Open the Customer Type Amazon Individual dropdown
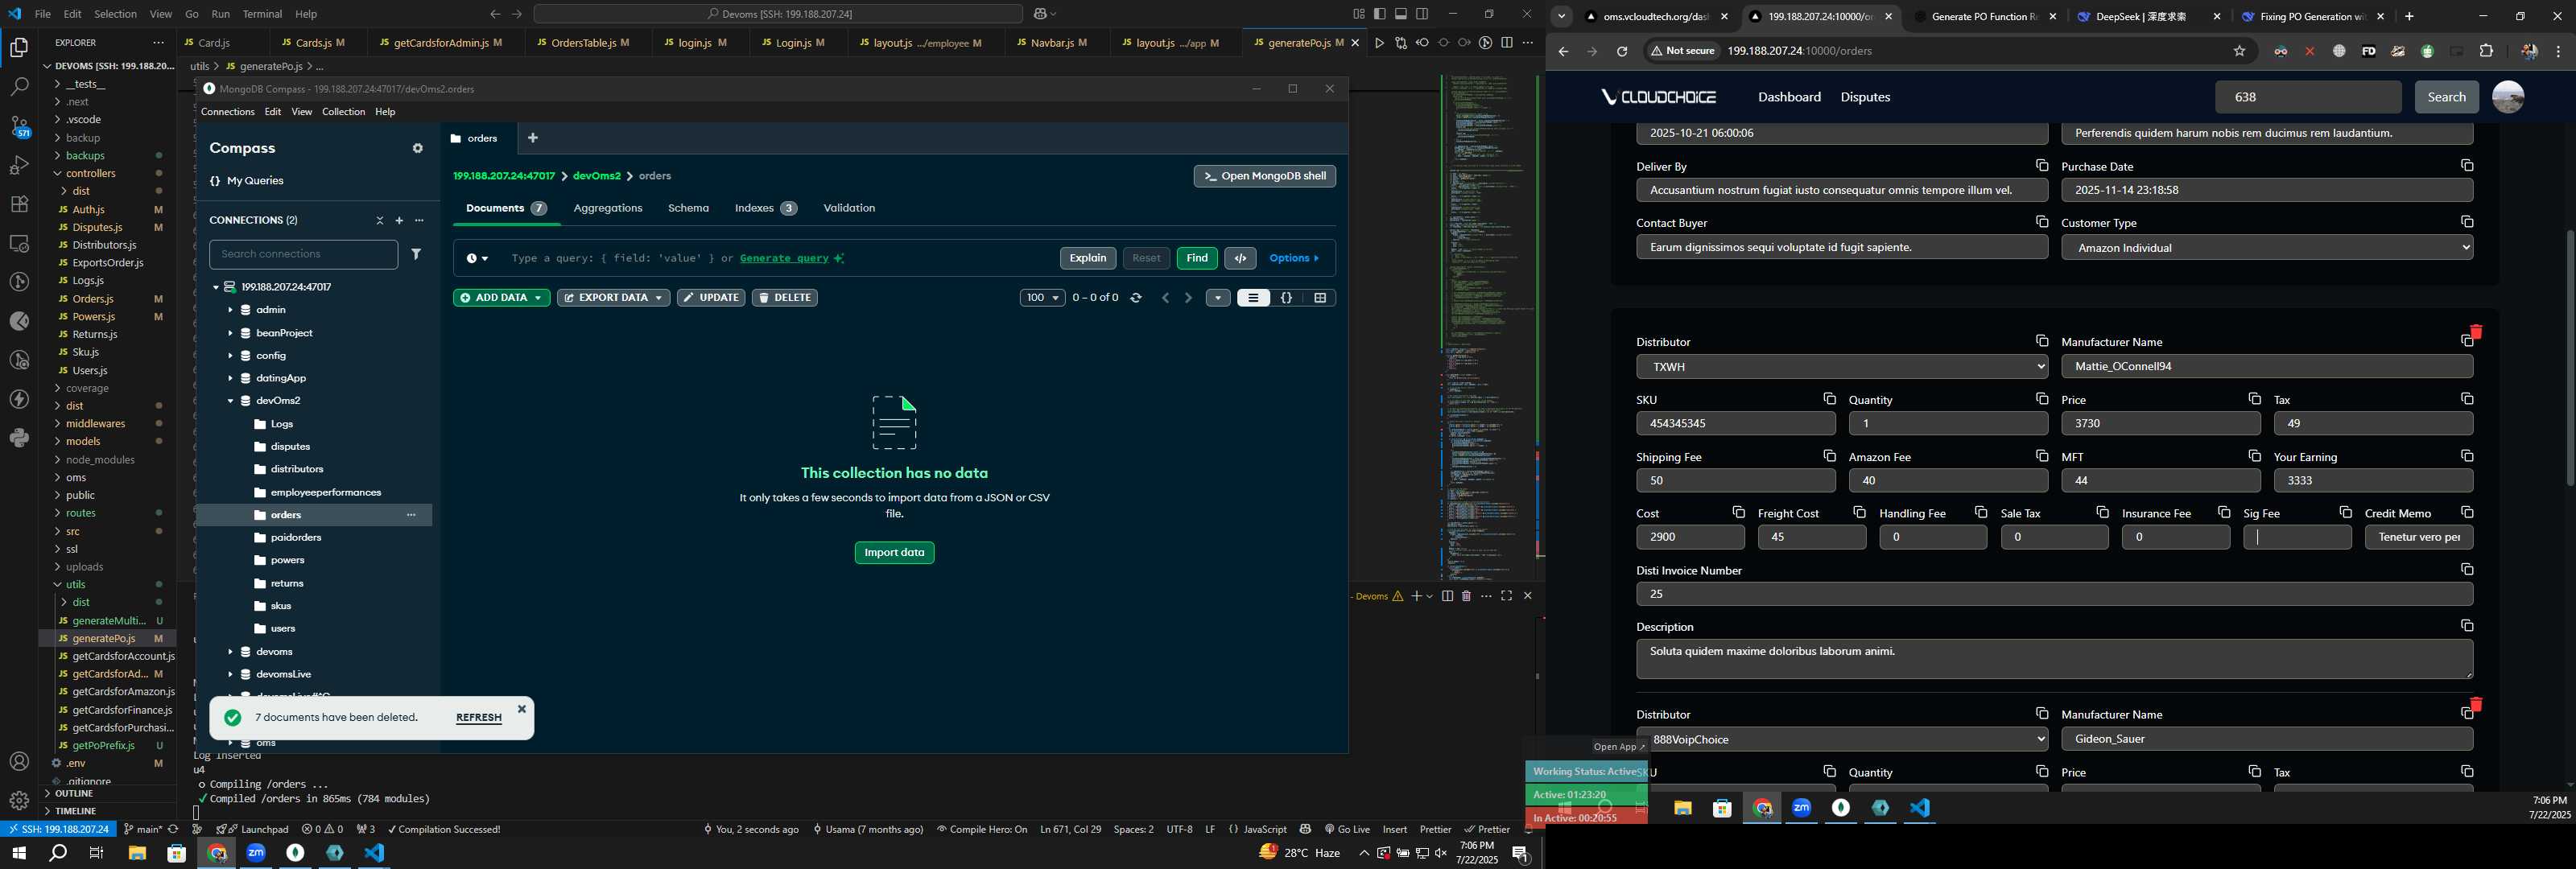2576x869 pixels. 2267,247
